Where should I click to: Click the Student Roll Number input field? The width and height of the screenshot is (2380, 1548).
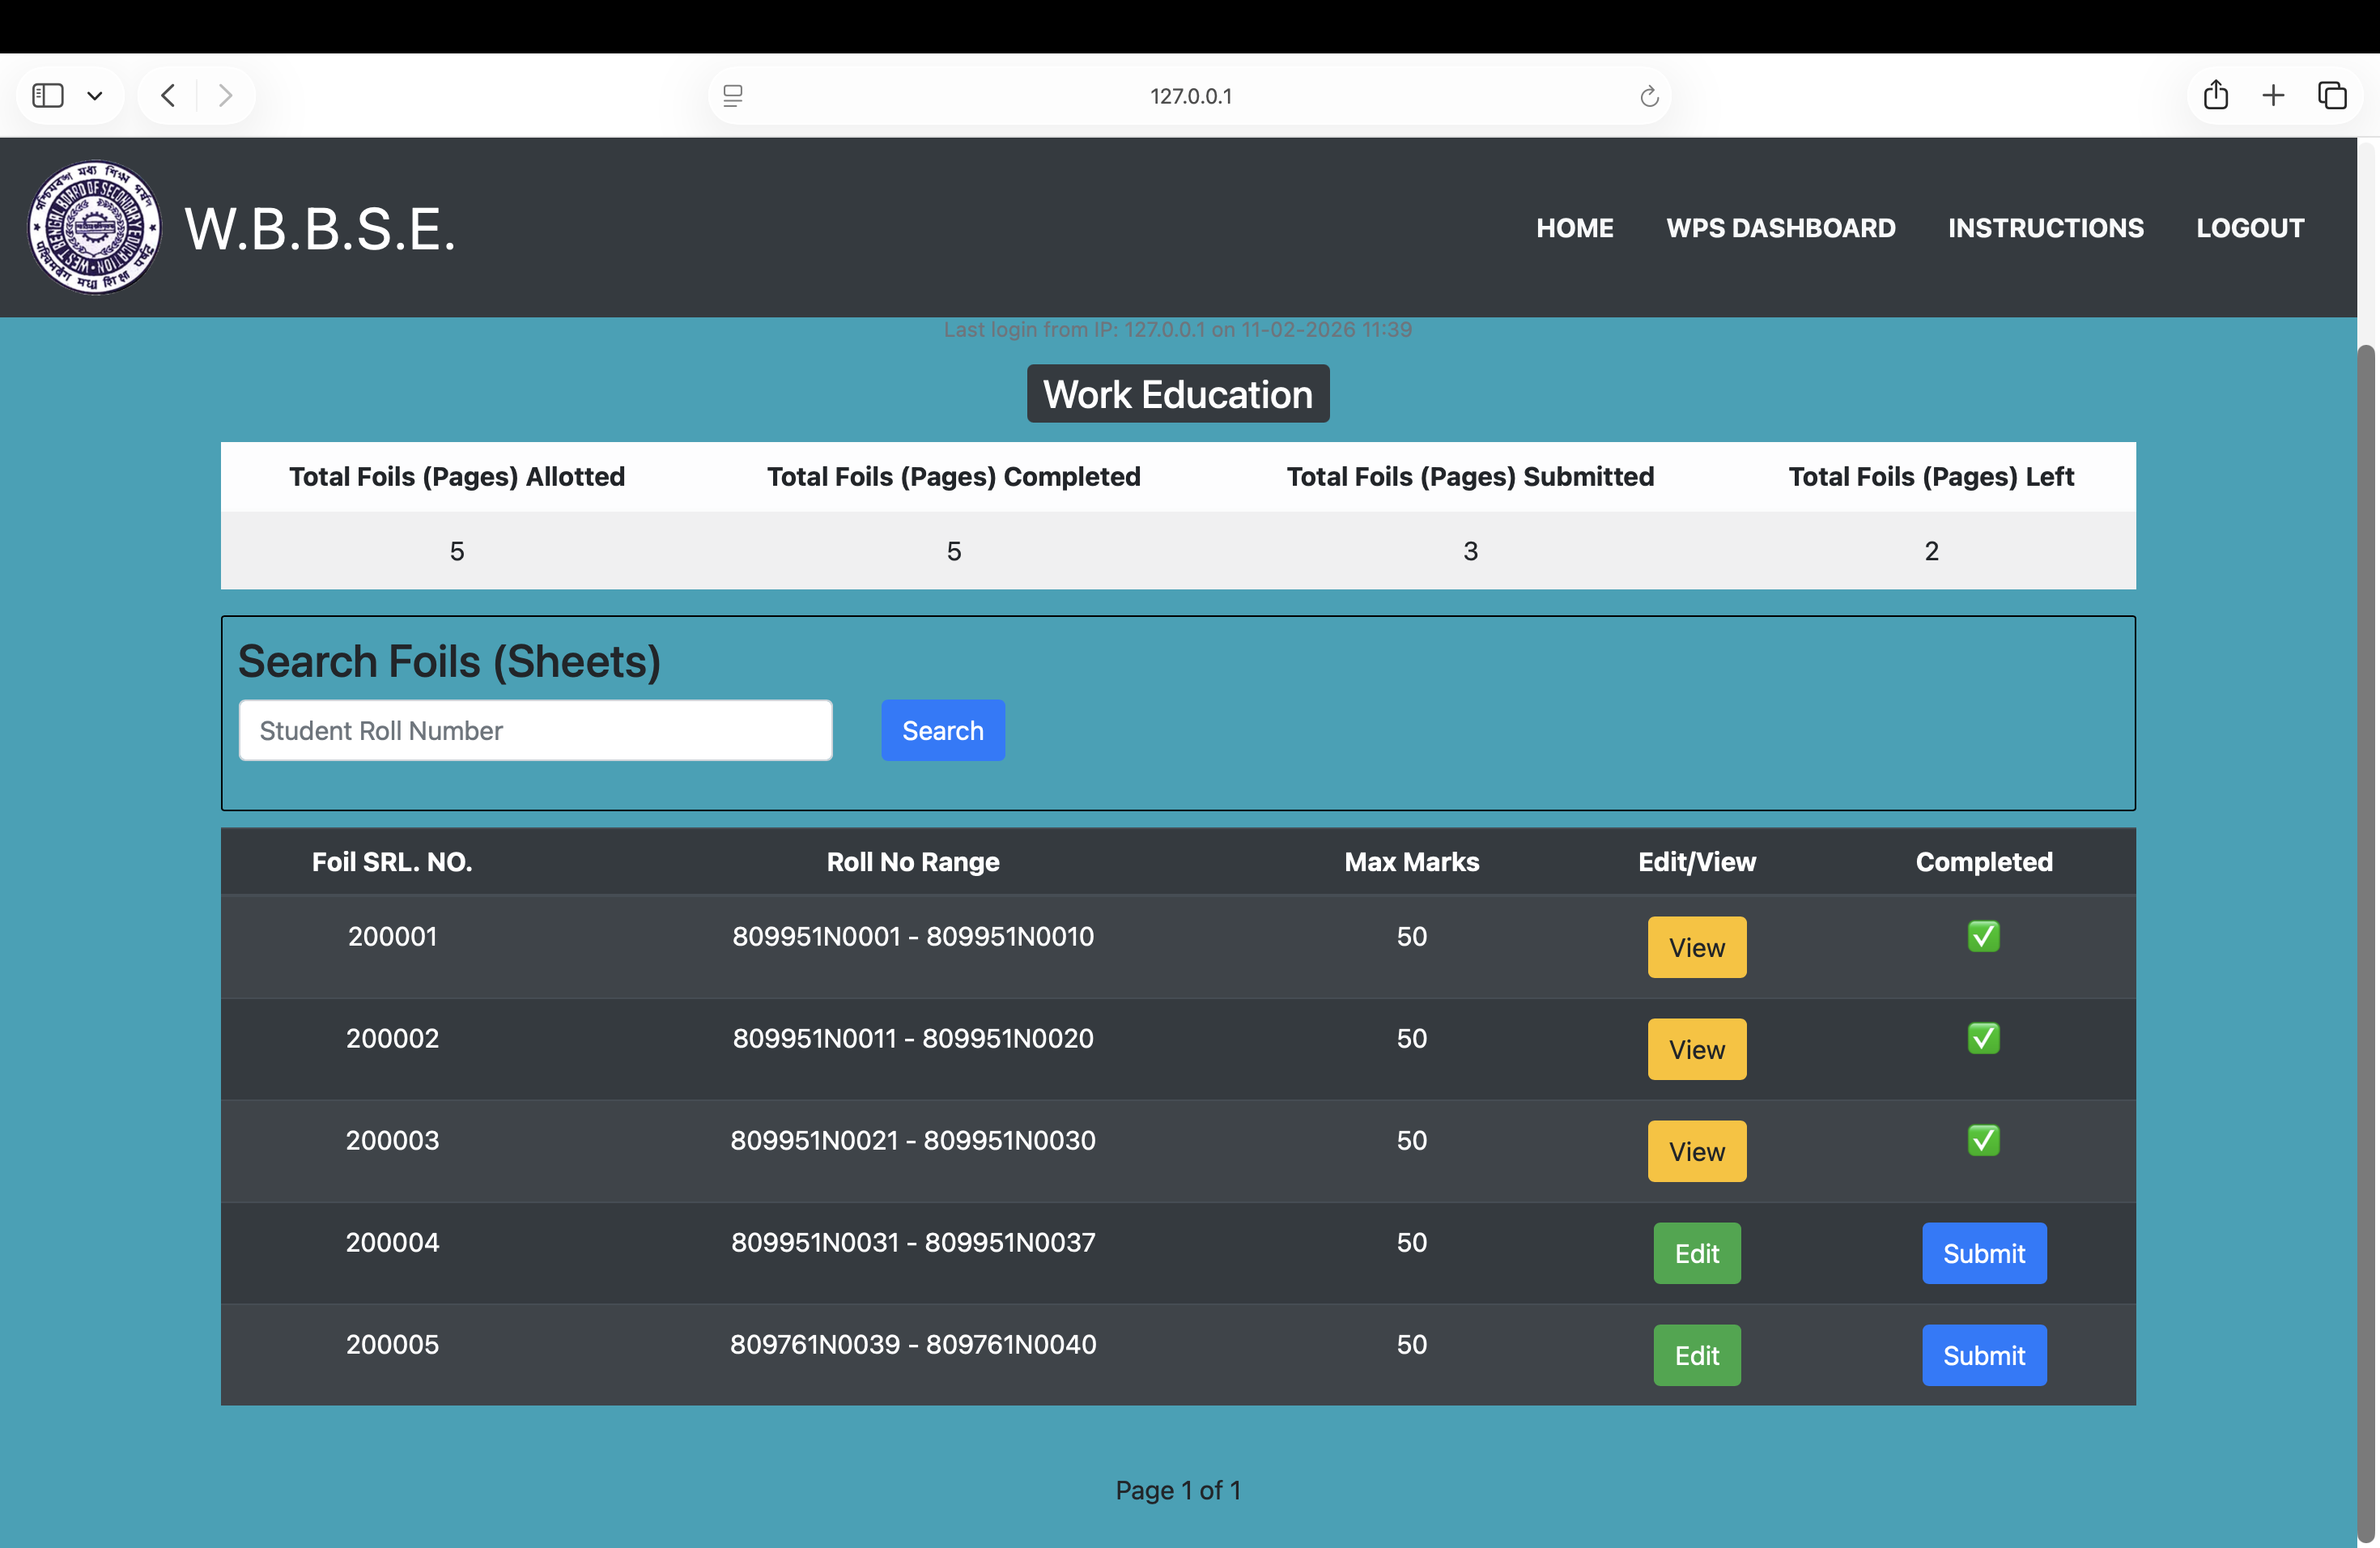(x=535, y=730)
